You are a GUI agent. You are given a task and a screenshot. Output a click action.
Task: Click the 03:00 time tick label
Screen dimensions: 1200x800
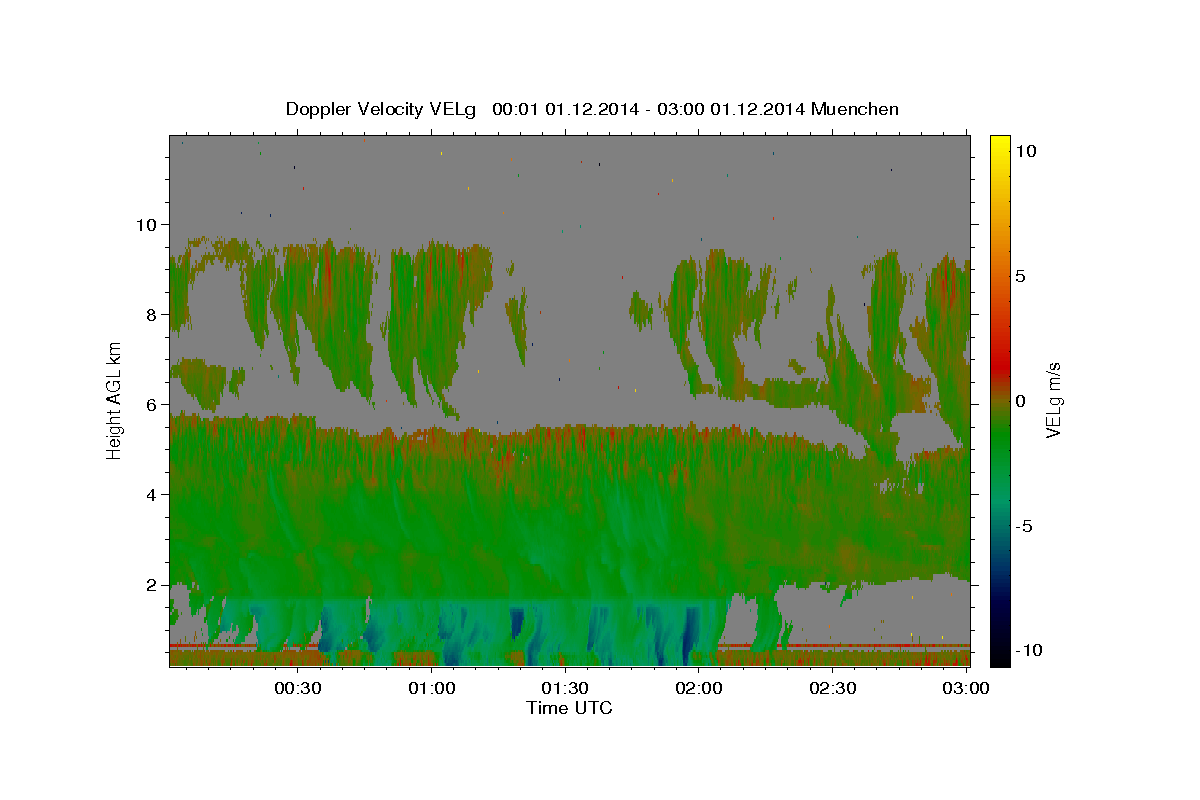966,689
